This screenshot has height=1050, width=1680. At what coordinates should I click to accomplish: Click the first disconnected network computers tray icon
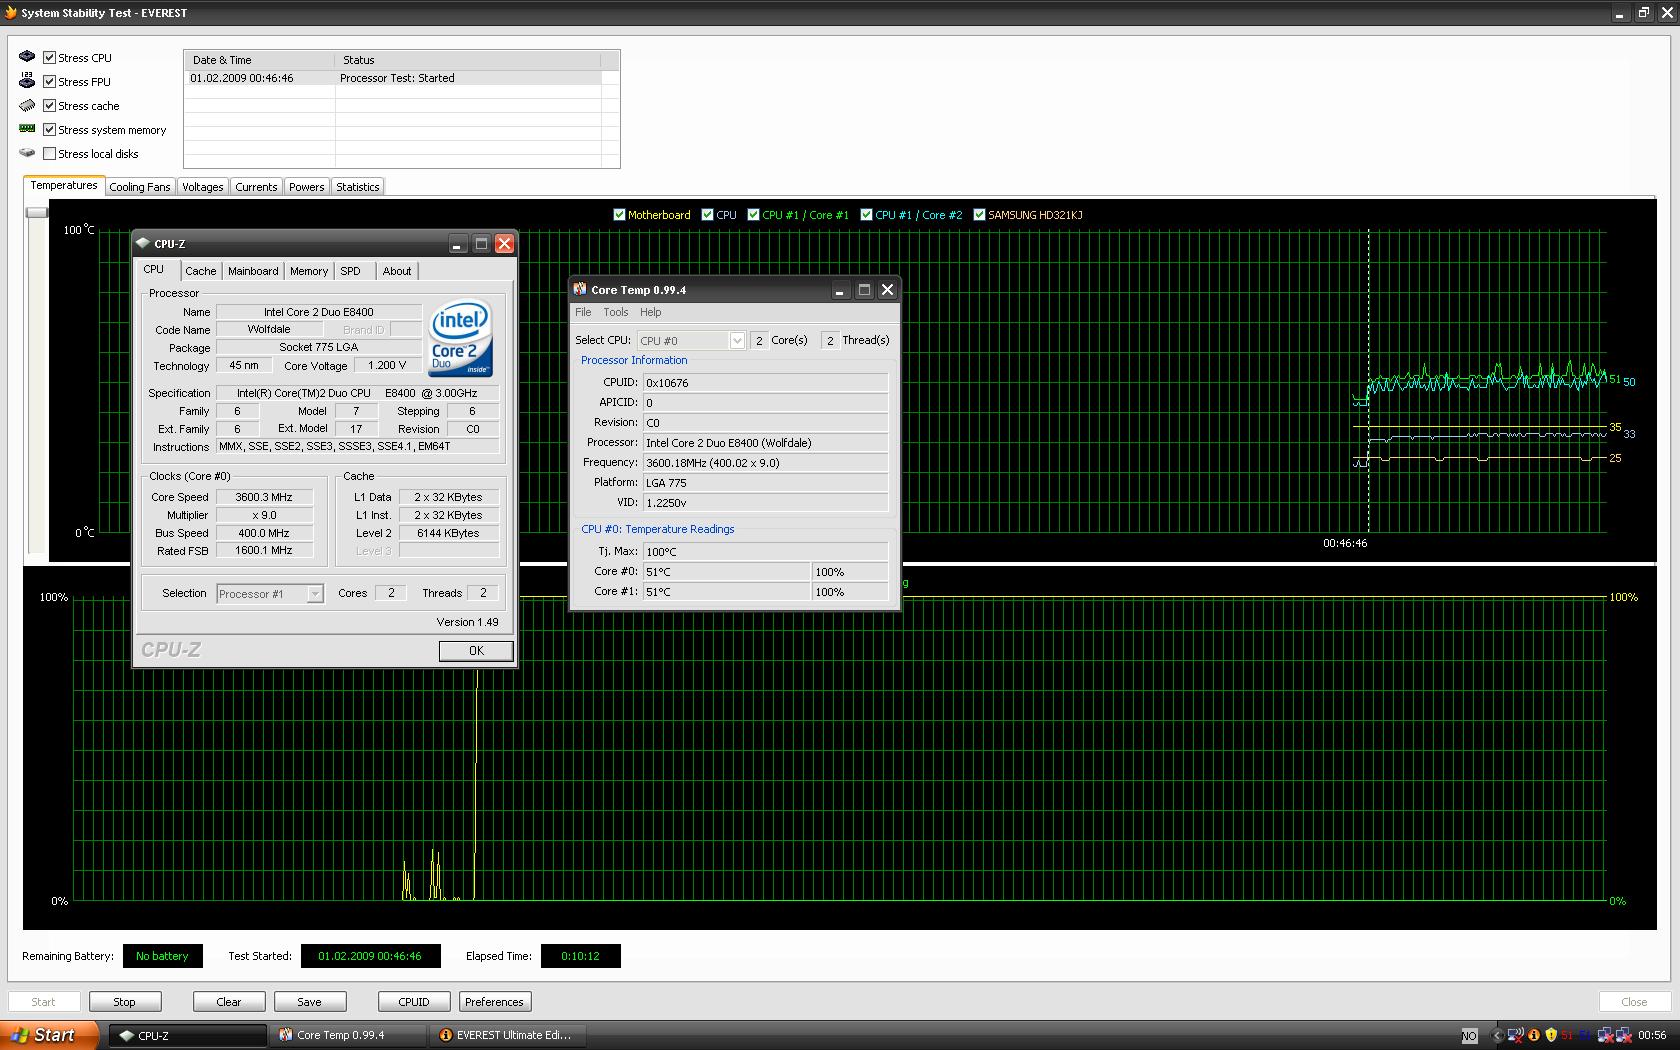tap(1605, 1035)
